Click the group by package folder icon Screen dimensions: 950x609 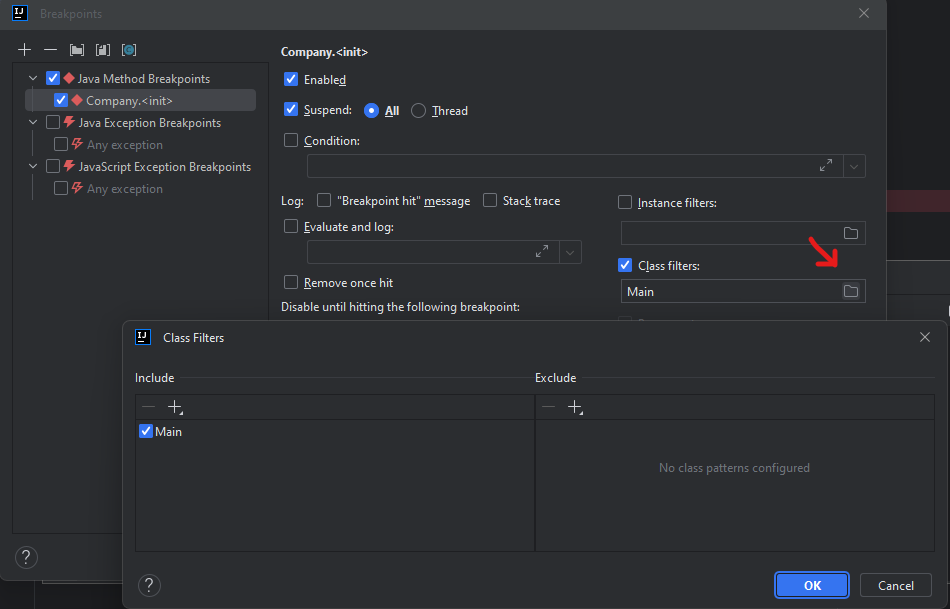point(77,49)
